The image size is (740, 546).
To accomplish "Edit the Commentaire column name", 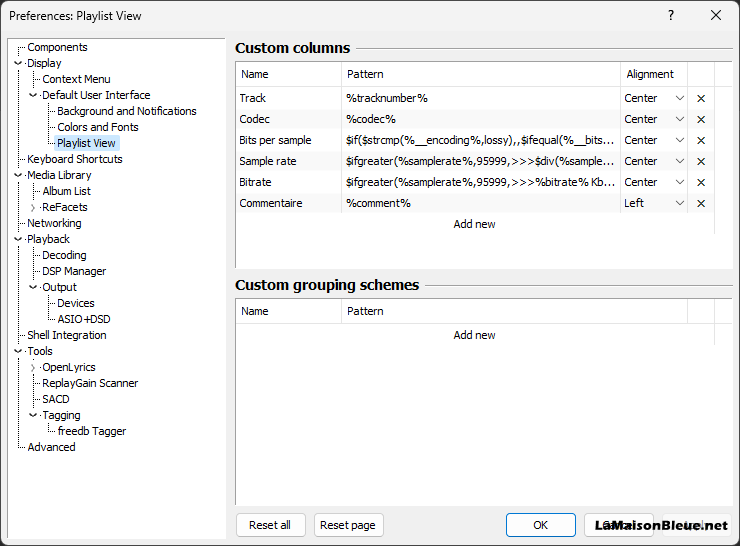I will [288, 203].
